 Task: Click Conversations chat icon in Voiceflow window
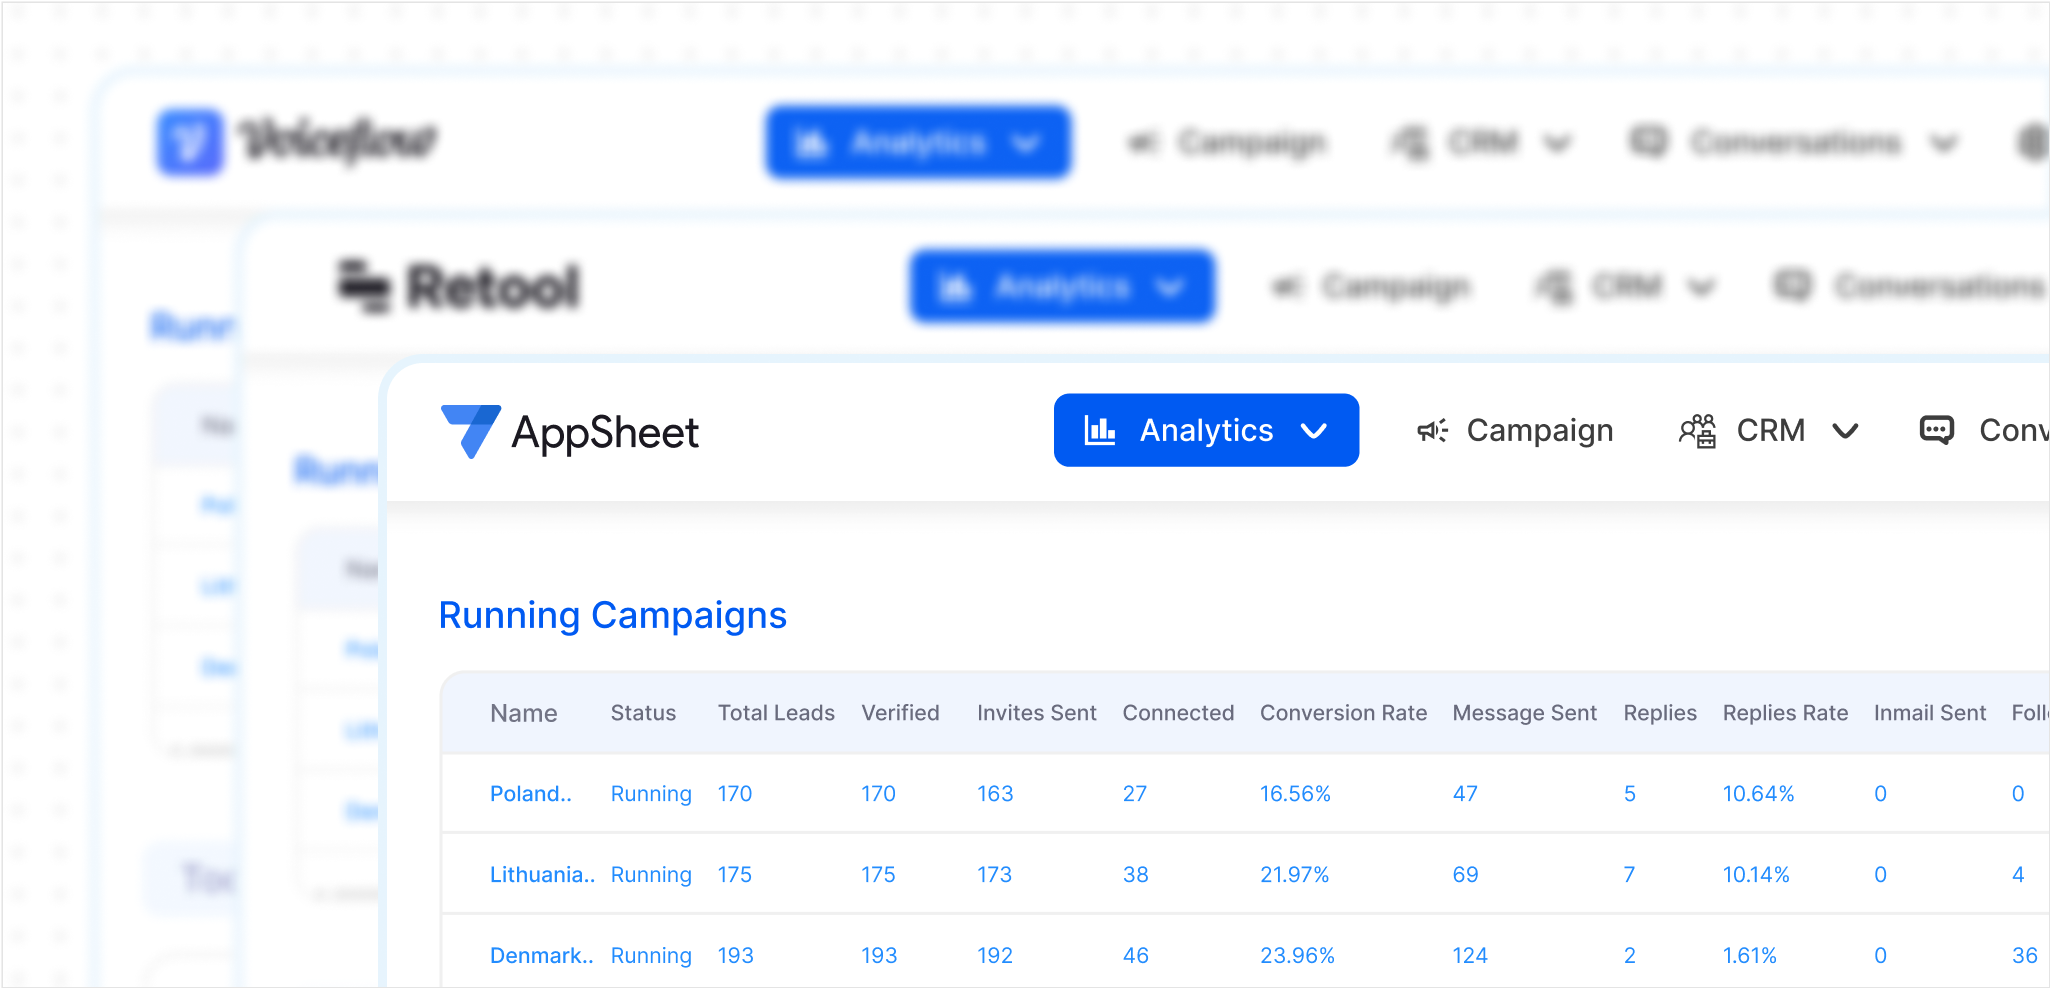(1648, 143)
